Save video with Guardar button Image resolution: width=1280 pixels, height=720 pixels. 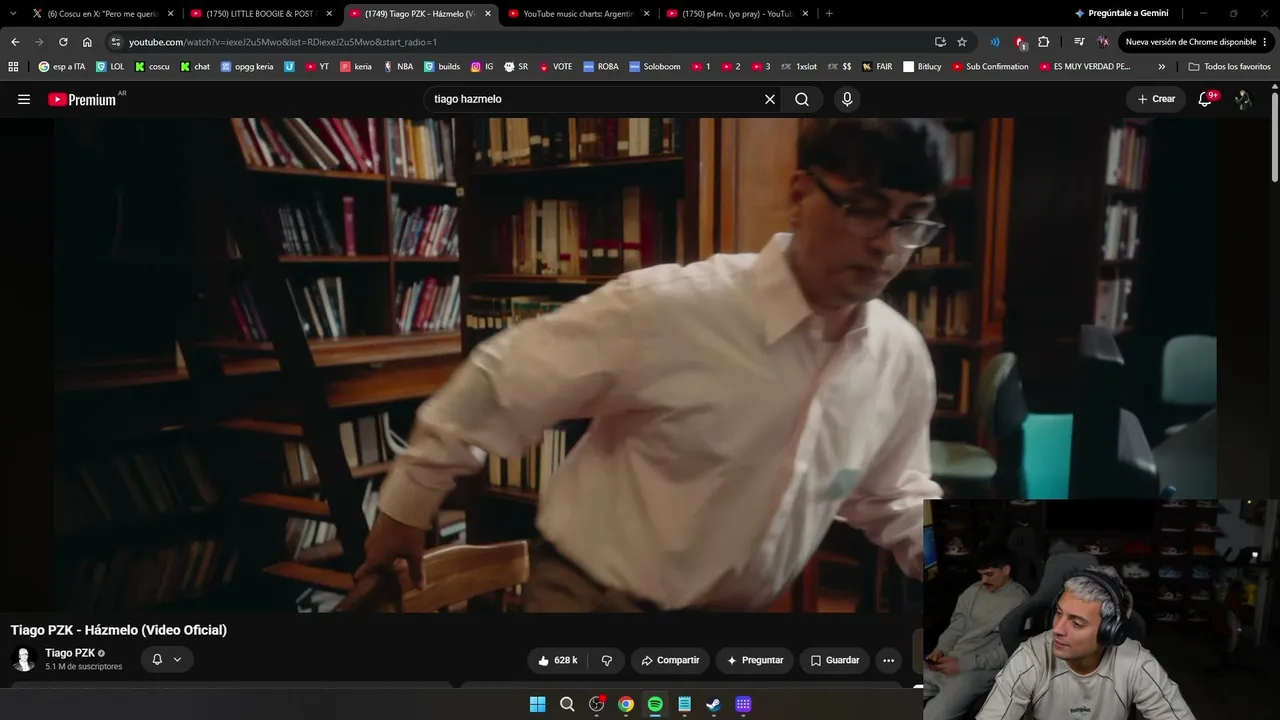(x=834, y=660)
